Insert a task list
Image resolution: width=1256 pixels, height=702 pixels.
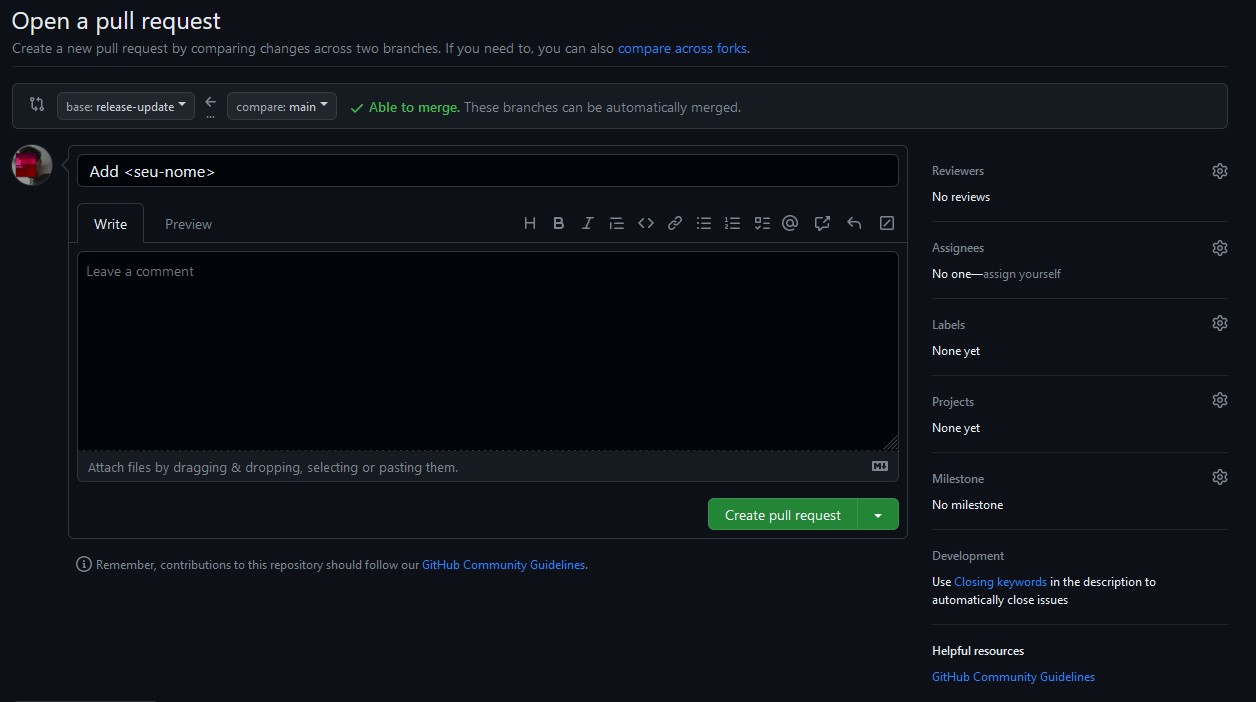coord(762,223)
